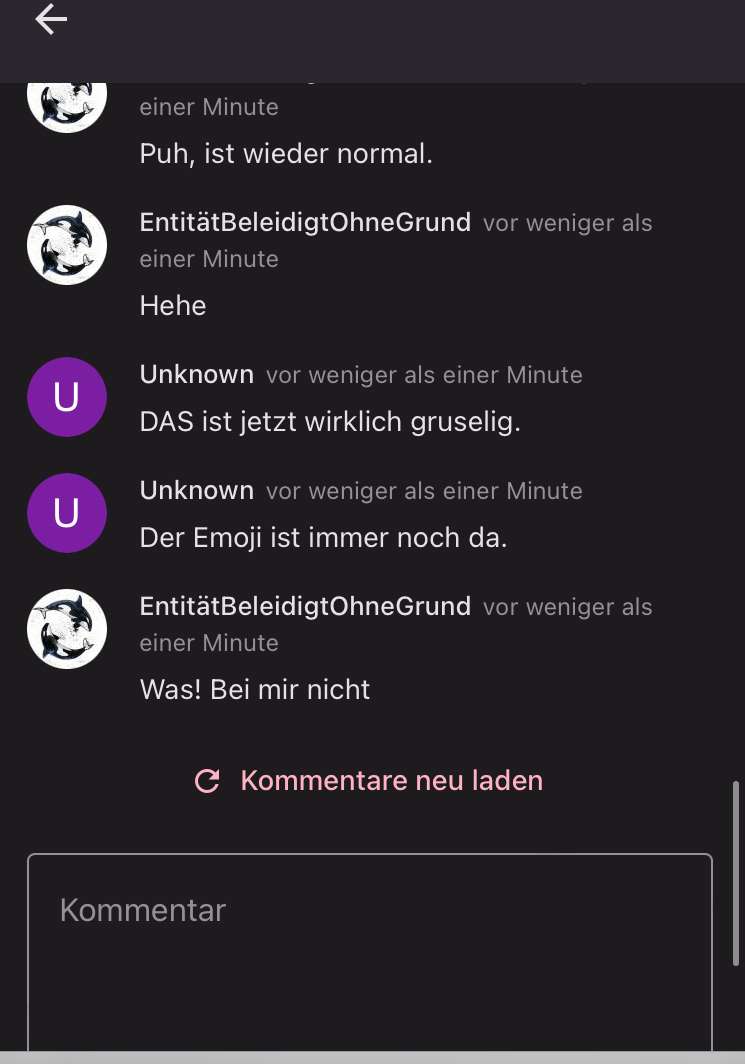Click the vertical scrollbar on the right edge

737,872
